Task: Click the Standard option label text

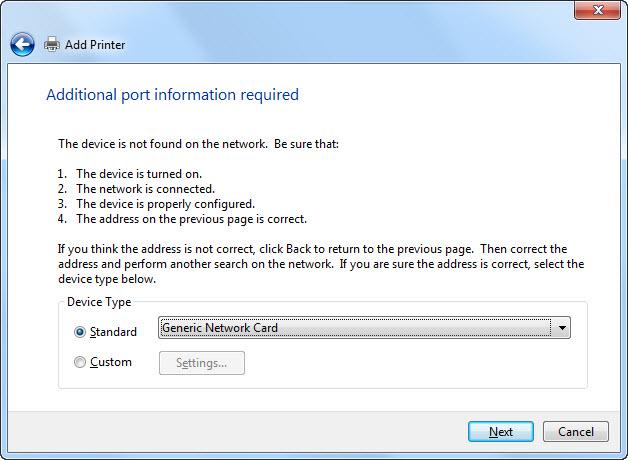Action: [113, 332]
